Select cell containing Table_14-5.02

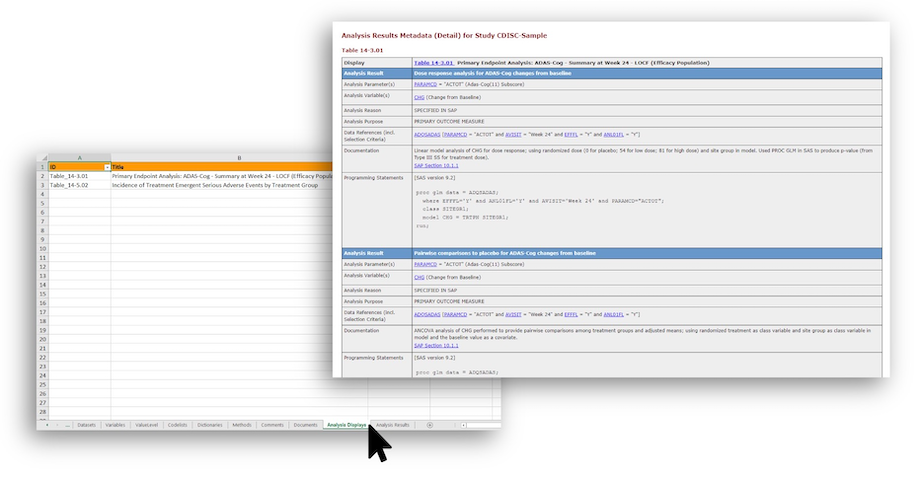tap(80, 185)
